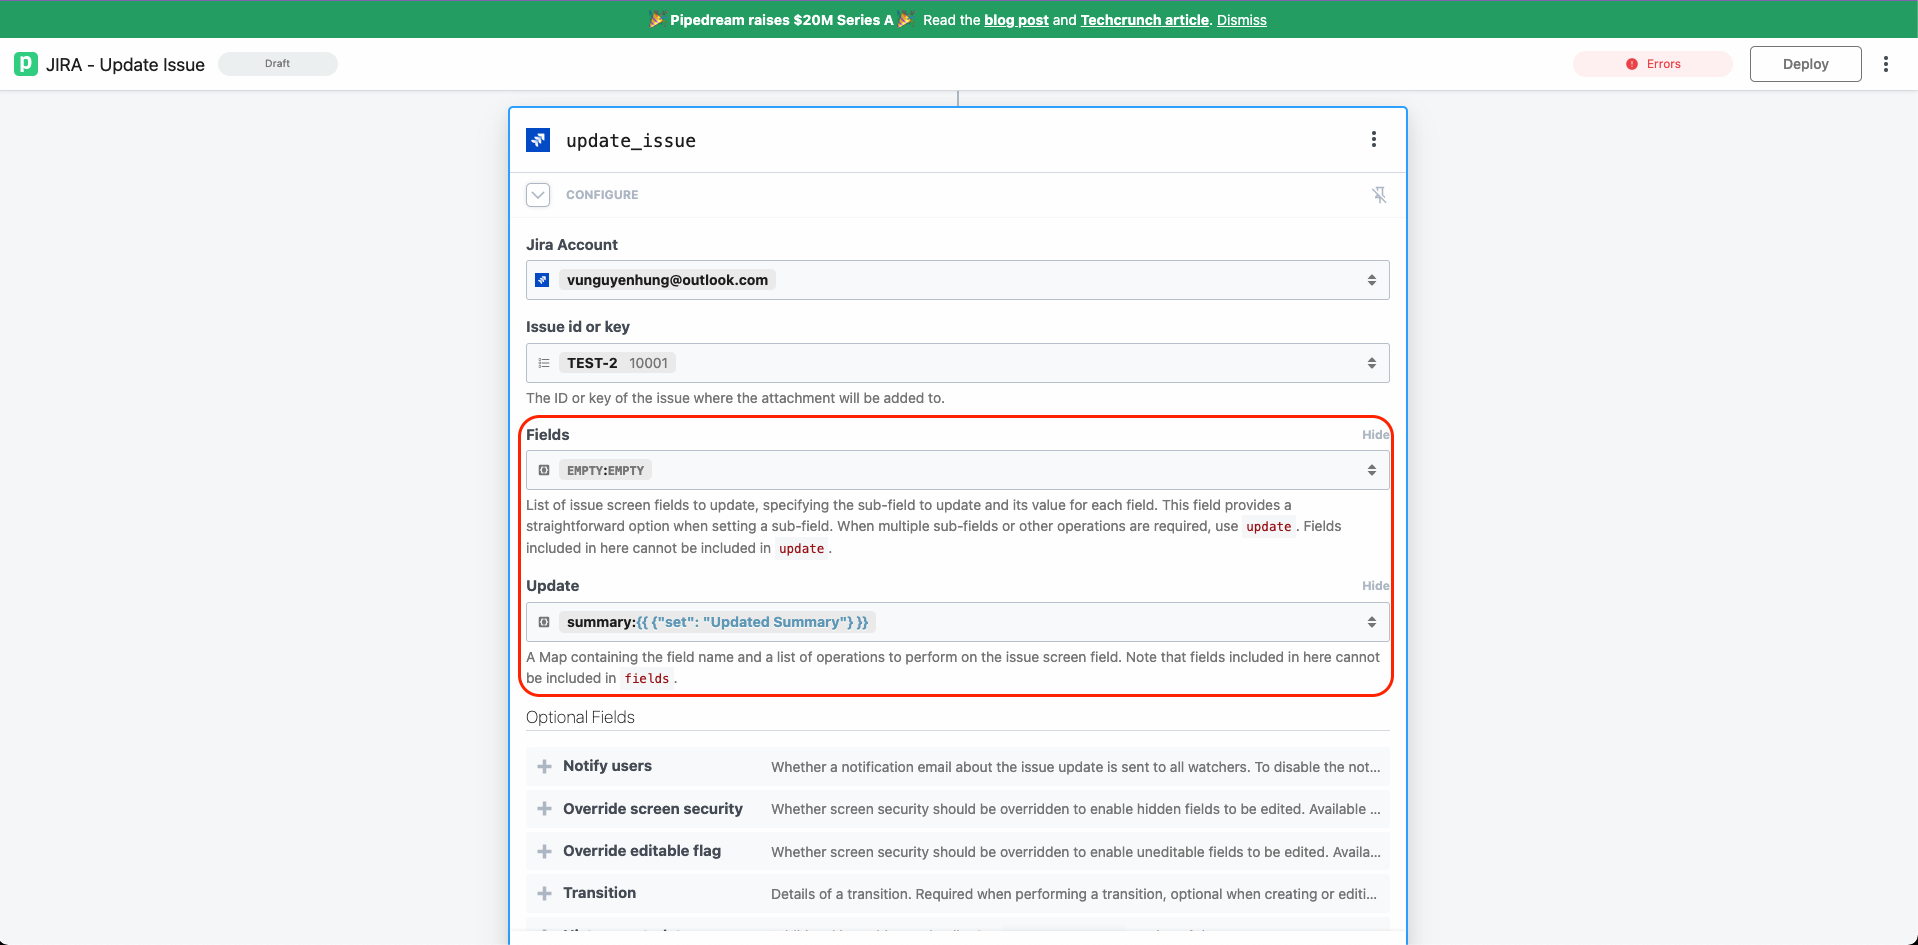
Task: Click the list icon inside Issue id field
Action: [x=544, y=362]
